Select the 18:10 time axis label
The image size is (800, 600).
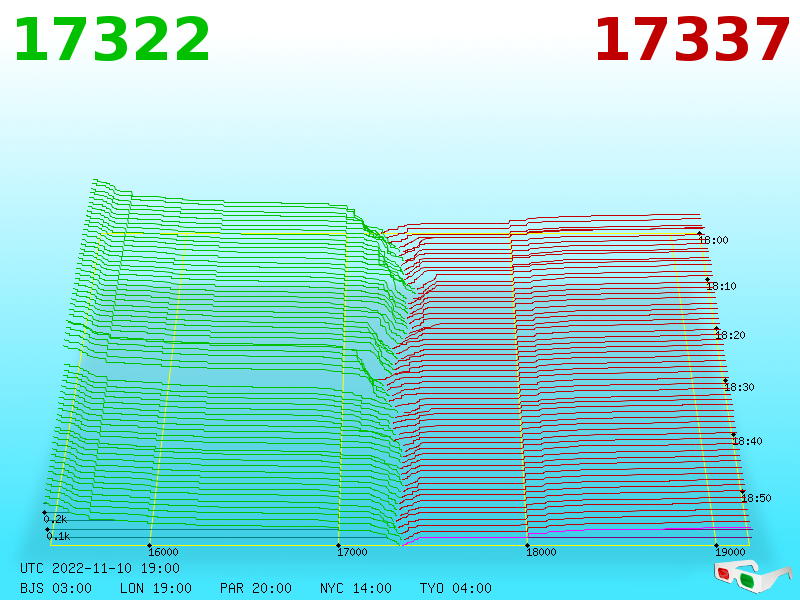pyautogui.click(x=721, y=286)
